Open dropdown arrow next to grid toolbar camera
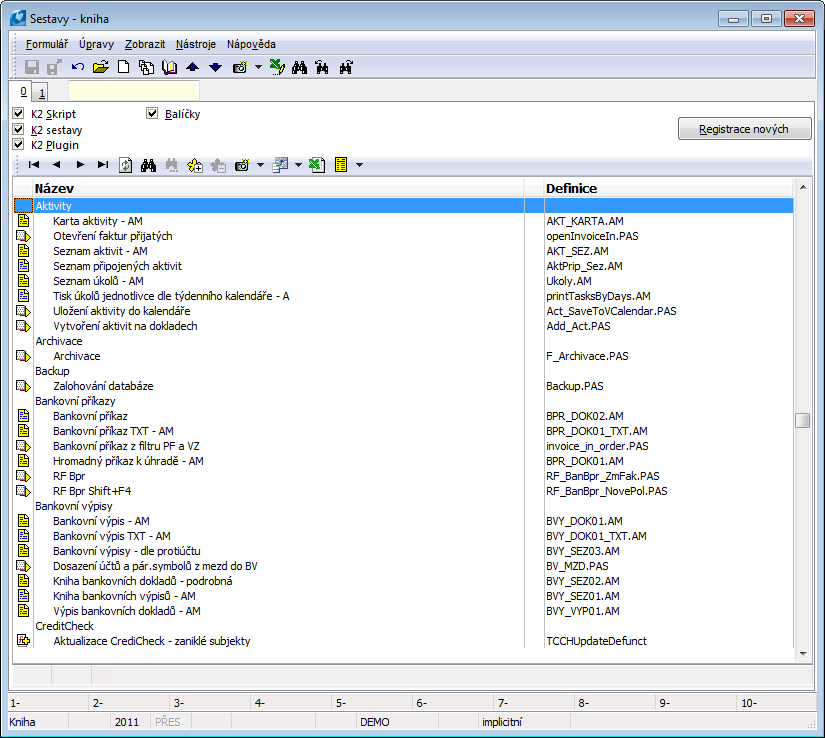The image size is (825, 738). [x=260, y=165]
